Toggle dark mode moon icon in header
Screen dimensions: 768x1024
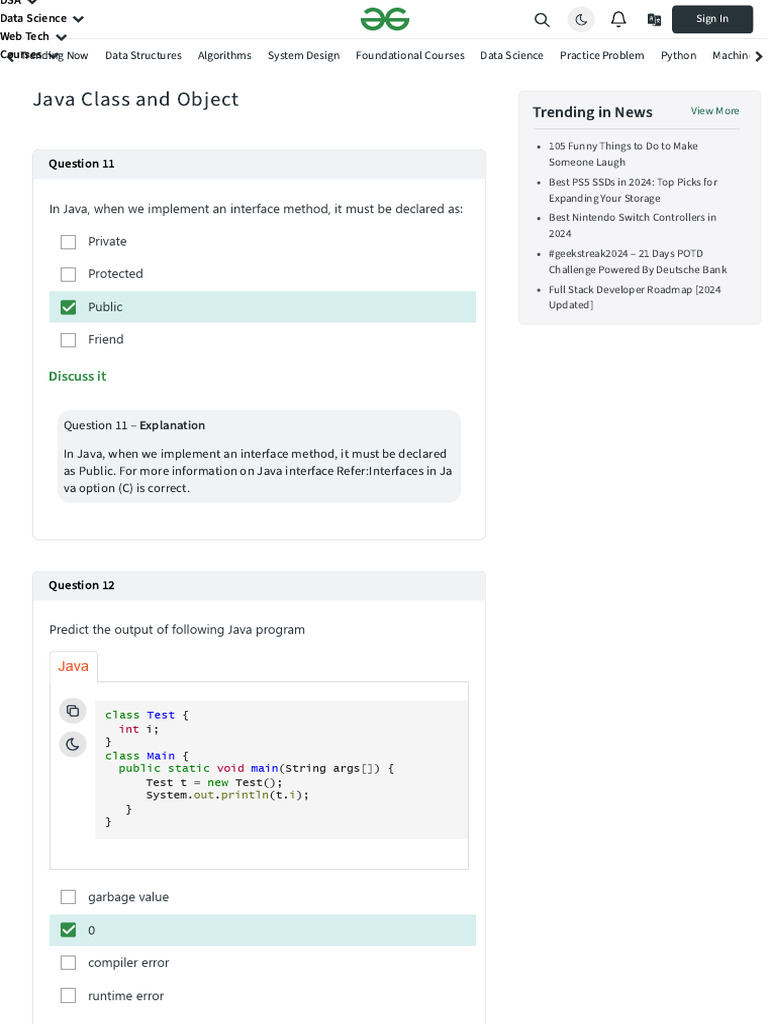click(581, 19)
